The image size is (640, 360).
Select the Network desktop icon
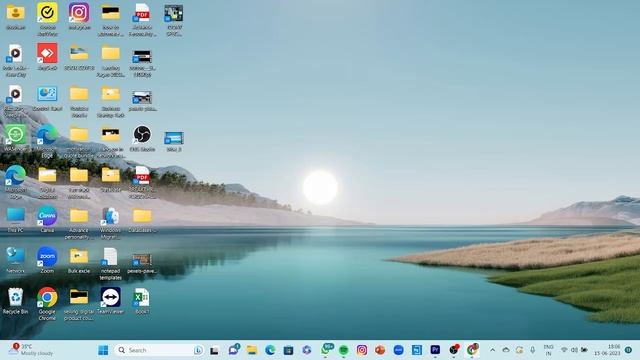click(x=16, y=256)
